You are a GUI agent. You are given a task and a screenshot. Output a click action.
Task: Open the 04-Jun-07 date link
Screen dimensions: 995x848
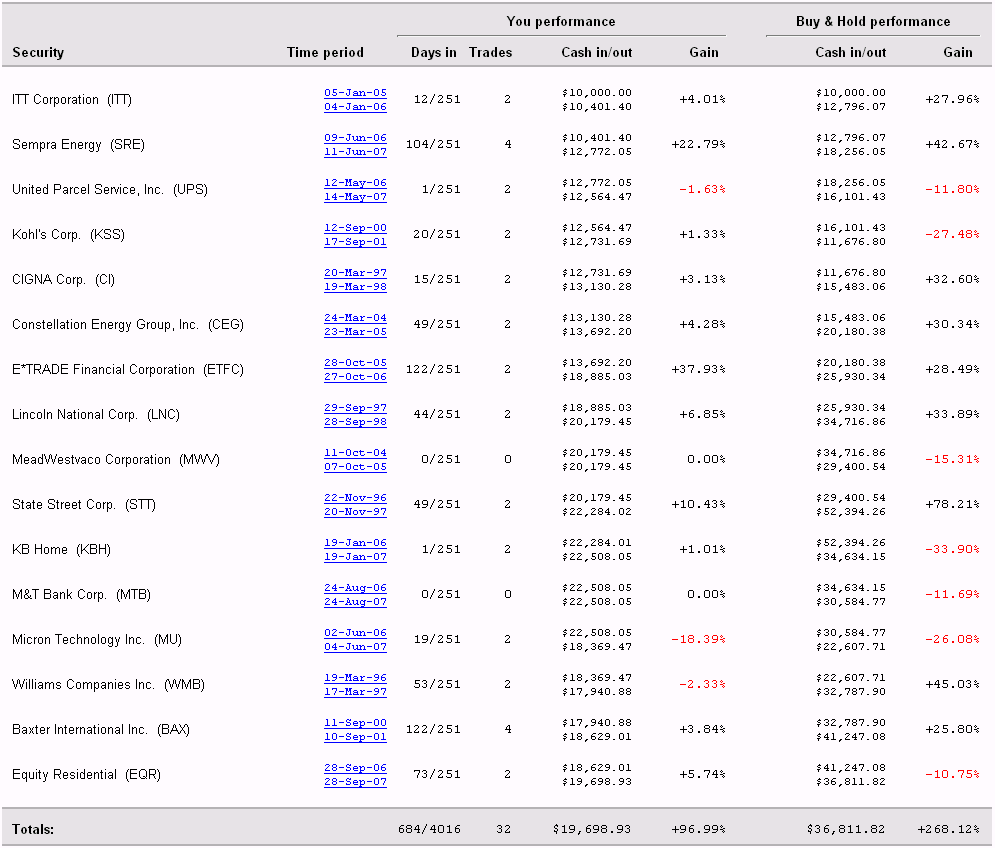click(x=355, y=647)
